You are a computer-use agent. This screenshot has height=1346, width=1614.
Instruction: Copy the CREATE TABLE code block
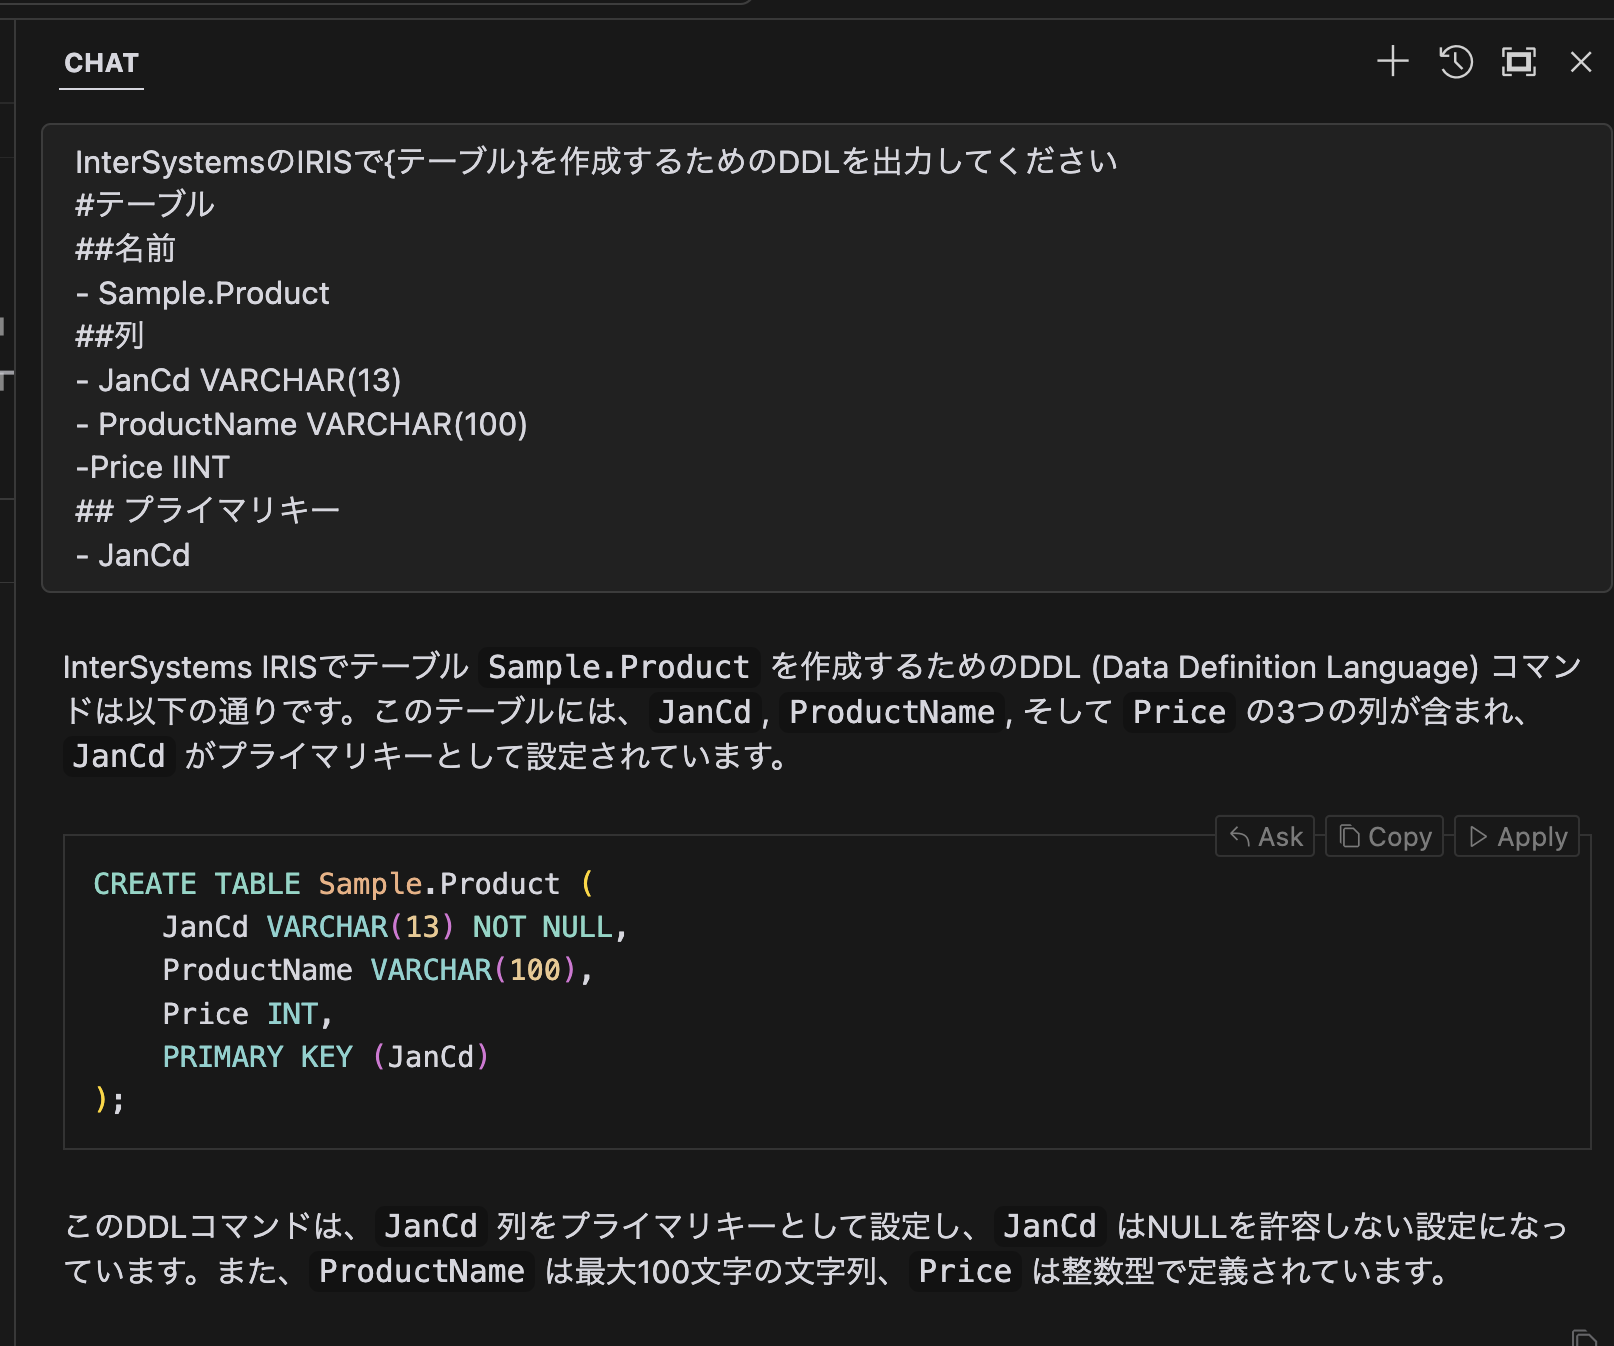click(1385, 836)
